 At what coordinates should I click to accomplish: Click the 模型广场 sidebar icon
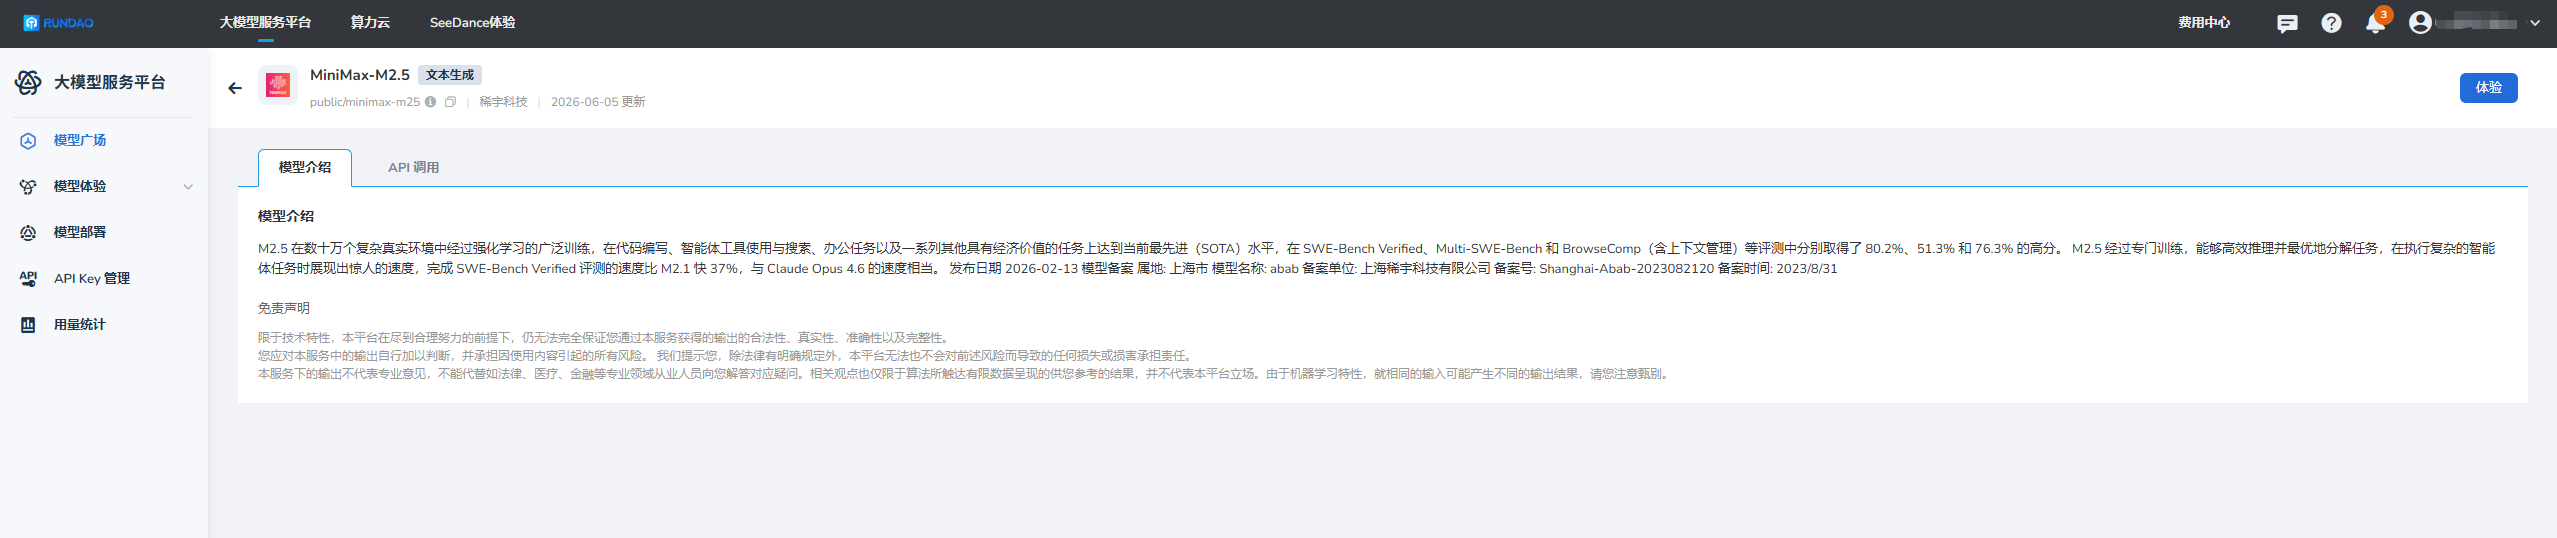coord(28,141)
